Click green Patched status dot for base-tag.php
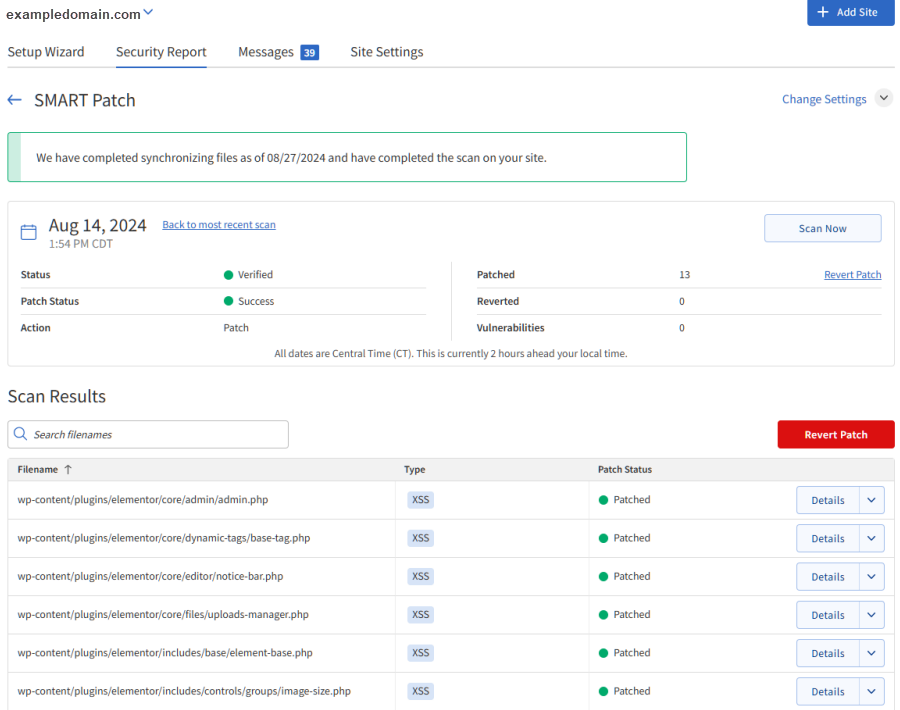The height and width of the screenshot is (710, 900). pos(603,538)
